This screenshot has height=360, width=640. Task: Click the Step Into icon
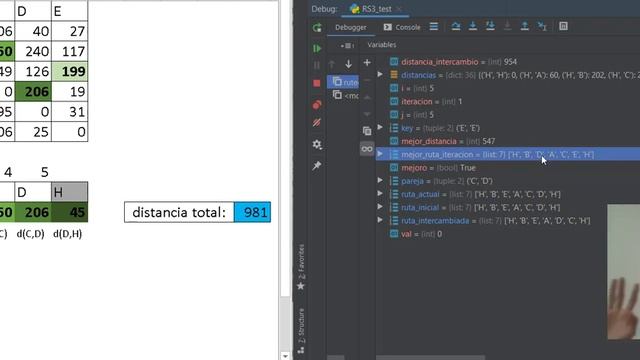click(473, 27)
